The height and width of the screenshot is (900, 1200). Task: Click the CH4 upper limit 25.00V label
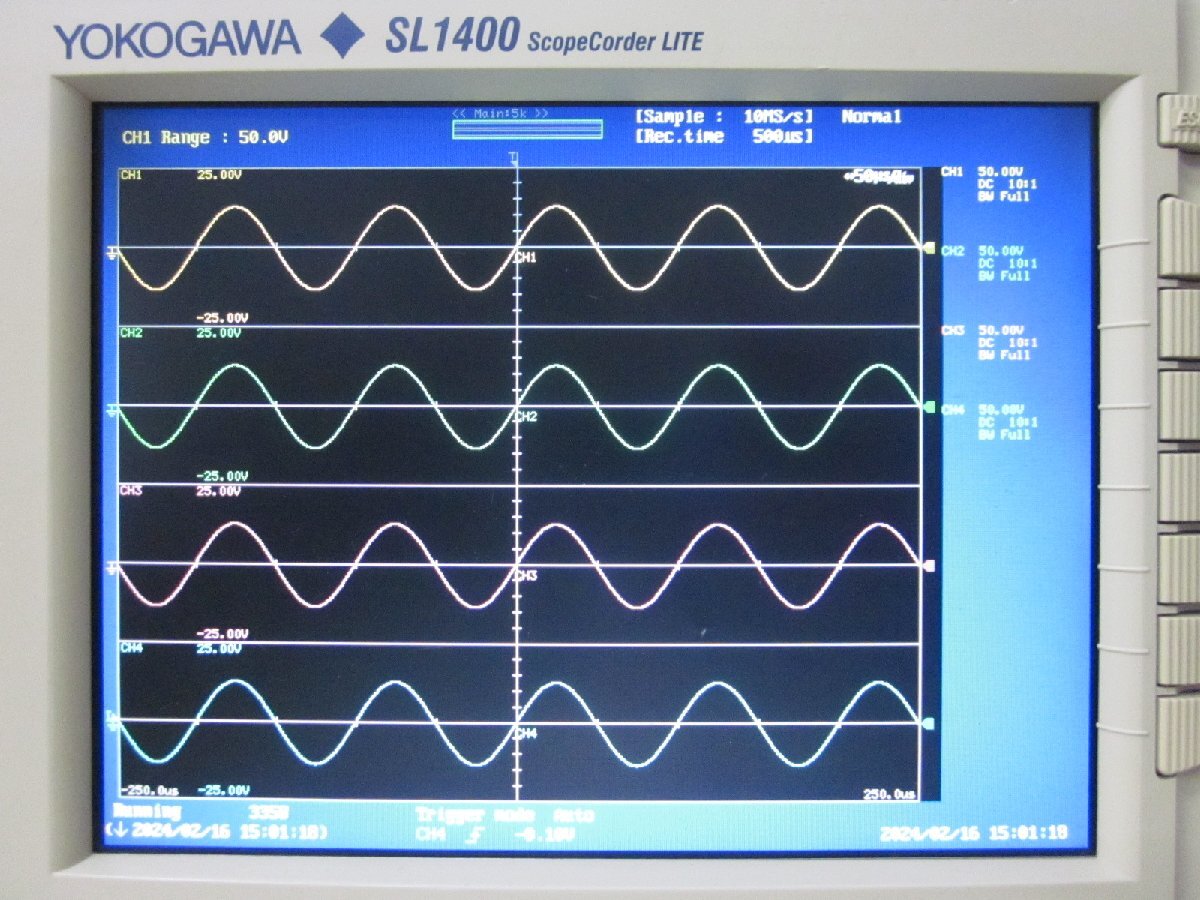(219, 649)
